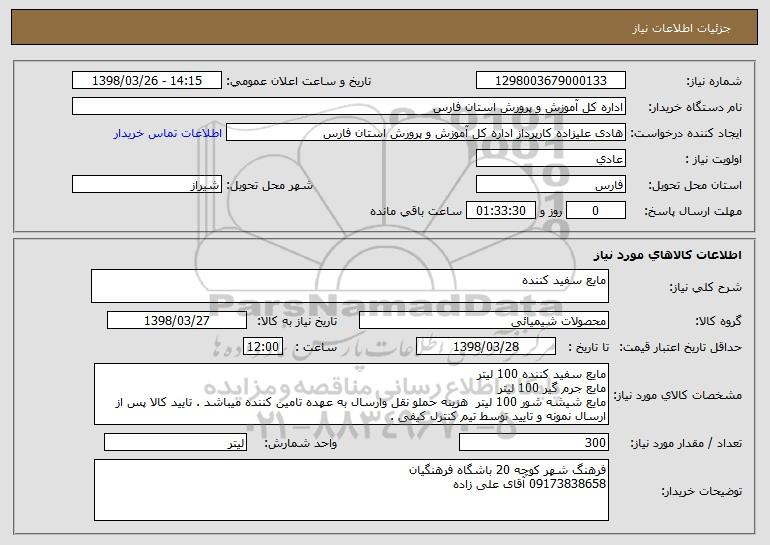Click the buyer organization name field
Image resolution: width=770 pixels, height=545 pixels.
pos(349,107)
